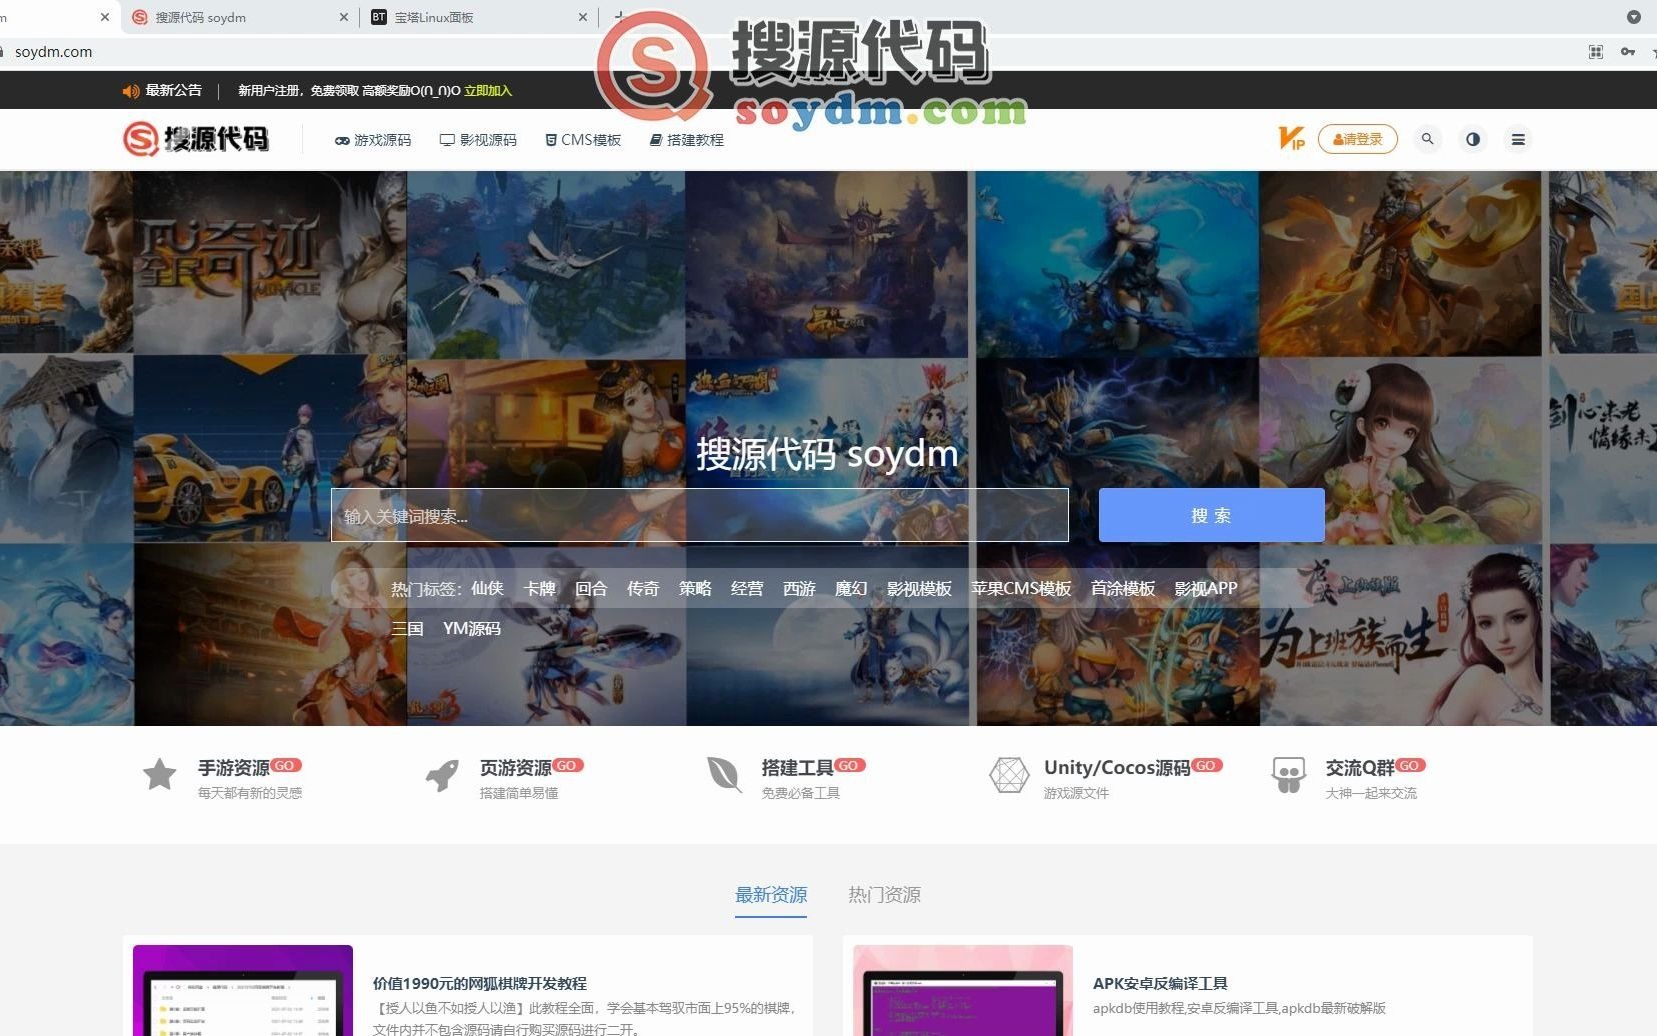Open the 搭建工具 category link
Viewport: 1657px width, 1036px height.
click(798, 768)
